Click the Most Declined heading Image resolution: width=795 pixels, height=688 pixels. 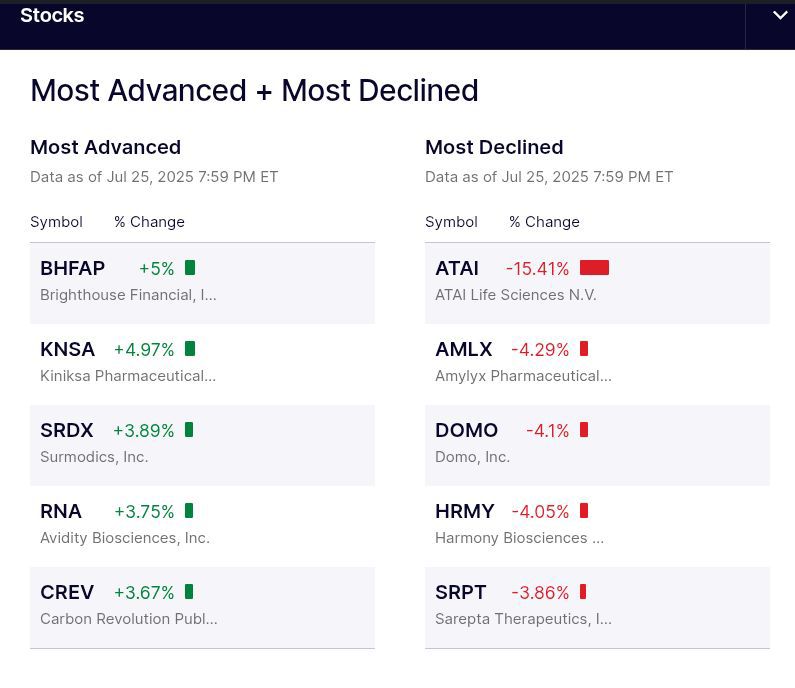pyautogui.click(x=494, y=148)
